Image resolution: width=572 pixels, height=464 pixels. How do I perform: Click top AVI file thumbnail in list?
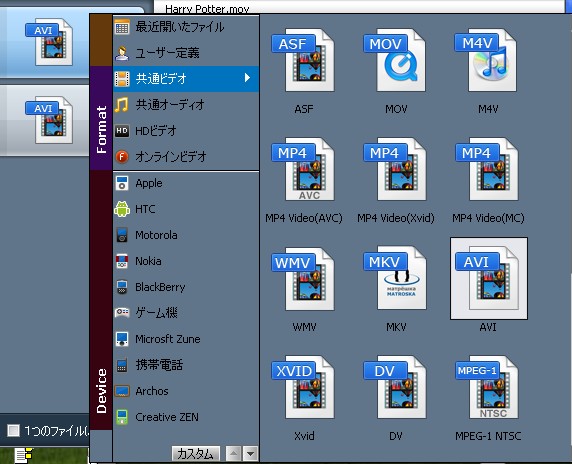[x=49, y=42]
